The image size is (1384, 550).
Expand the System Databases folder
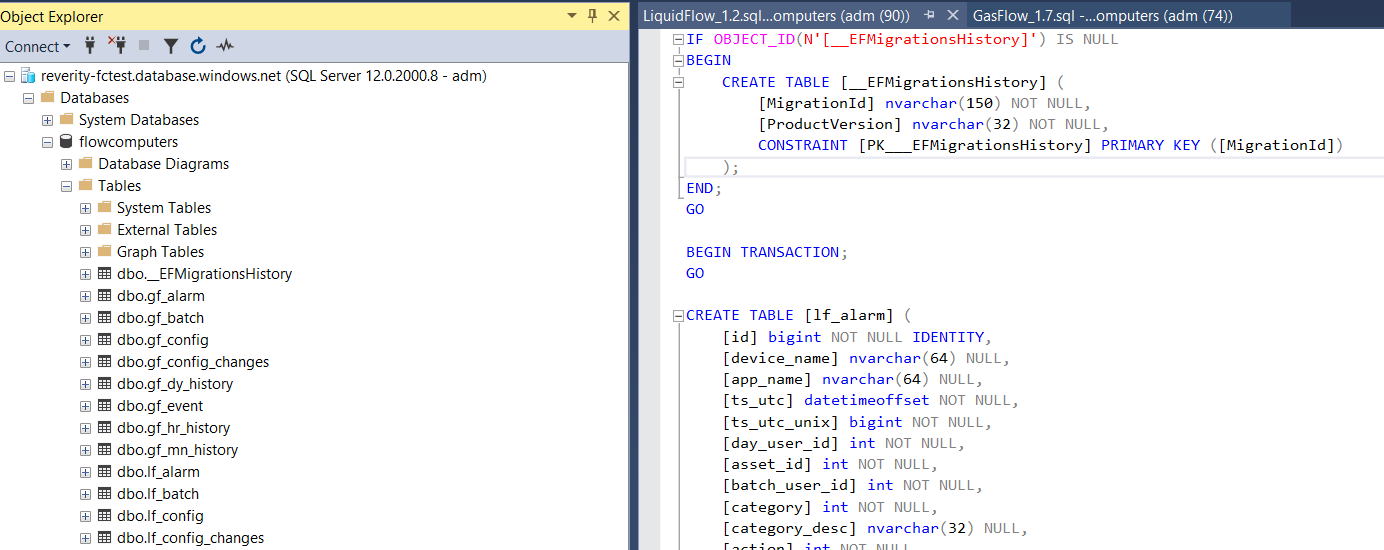tap(47, 120)
